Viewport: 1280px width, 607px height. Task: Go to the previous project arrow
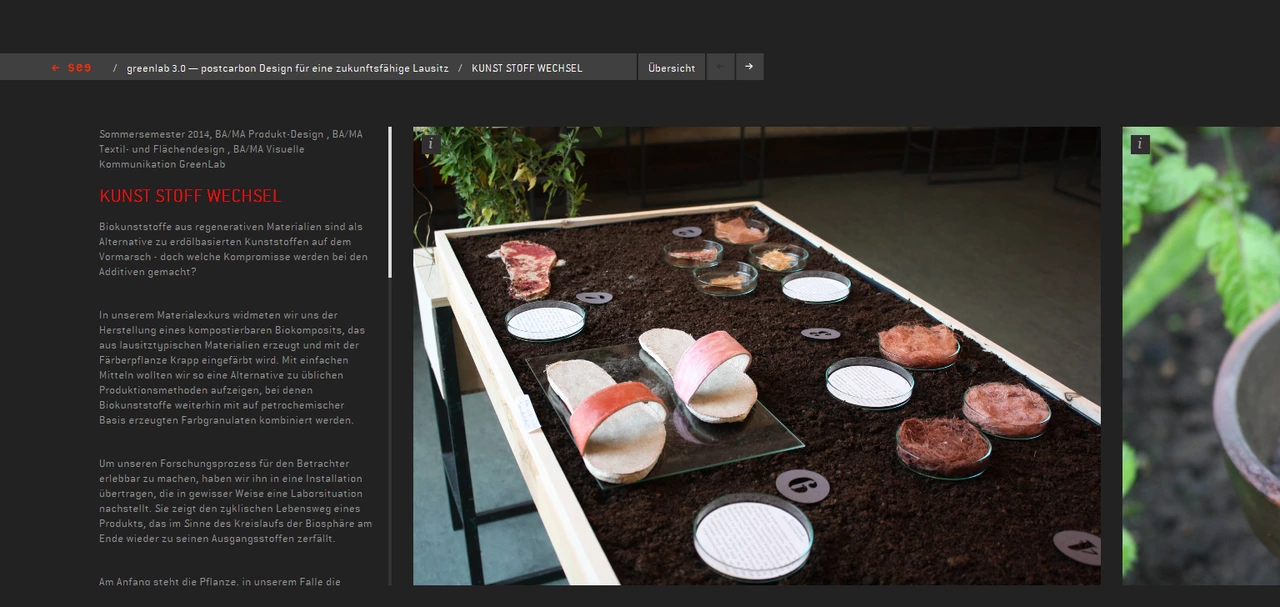(x=720, y=67)
